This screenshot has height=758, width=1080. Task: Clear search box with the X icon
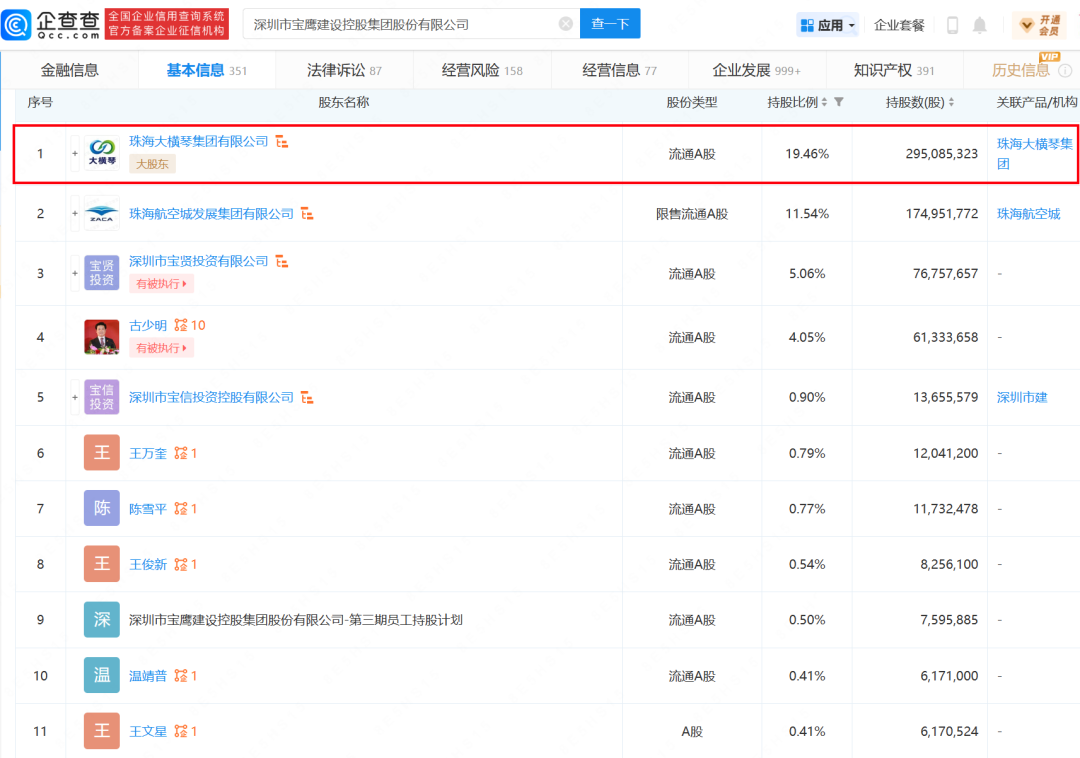click(565, 24)
